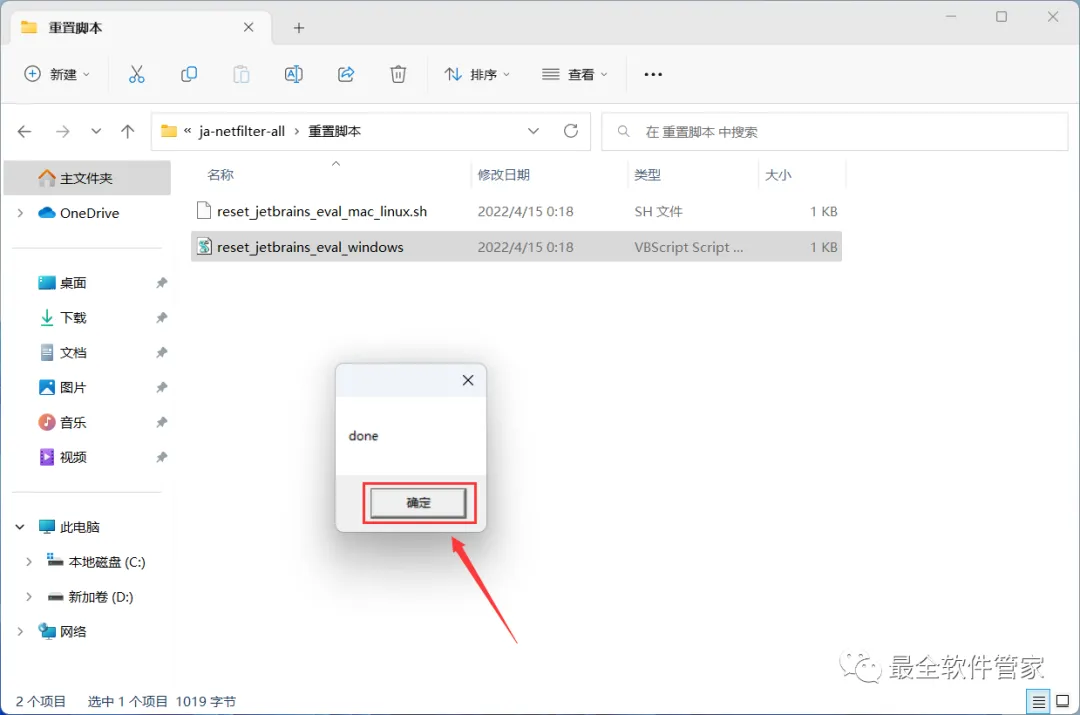
Task: Sort by 大小 column header
Action: pos(778,175)
